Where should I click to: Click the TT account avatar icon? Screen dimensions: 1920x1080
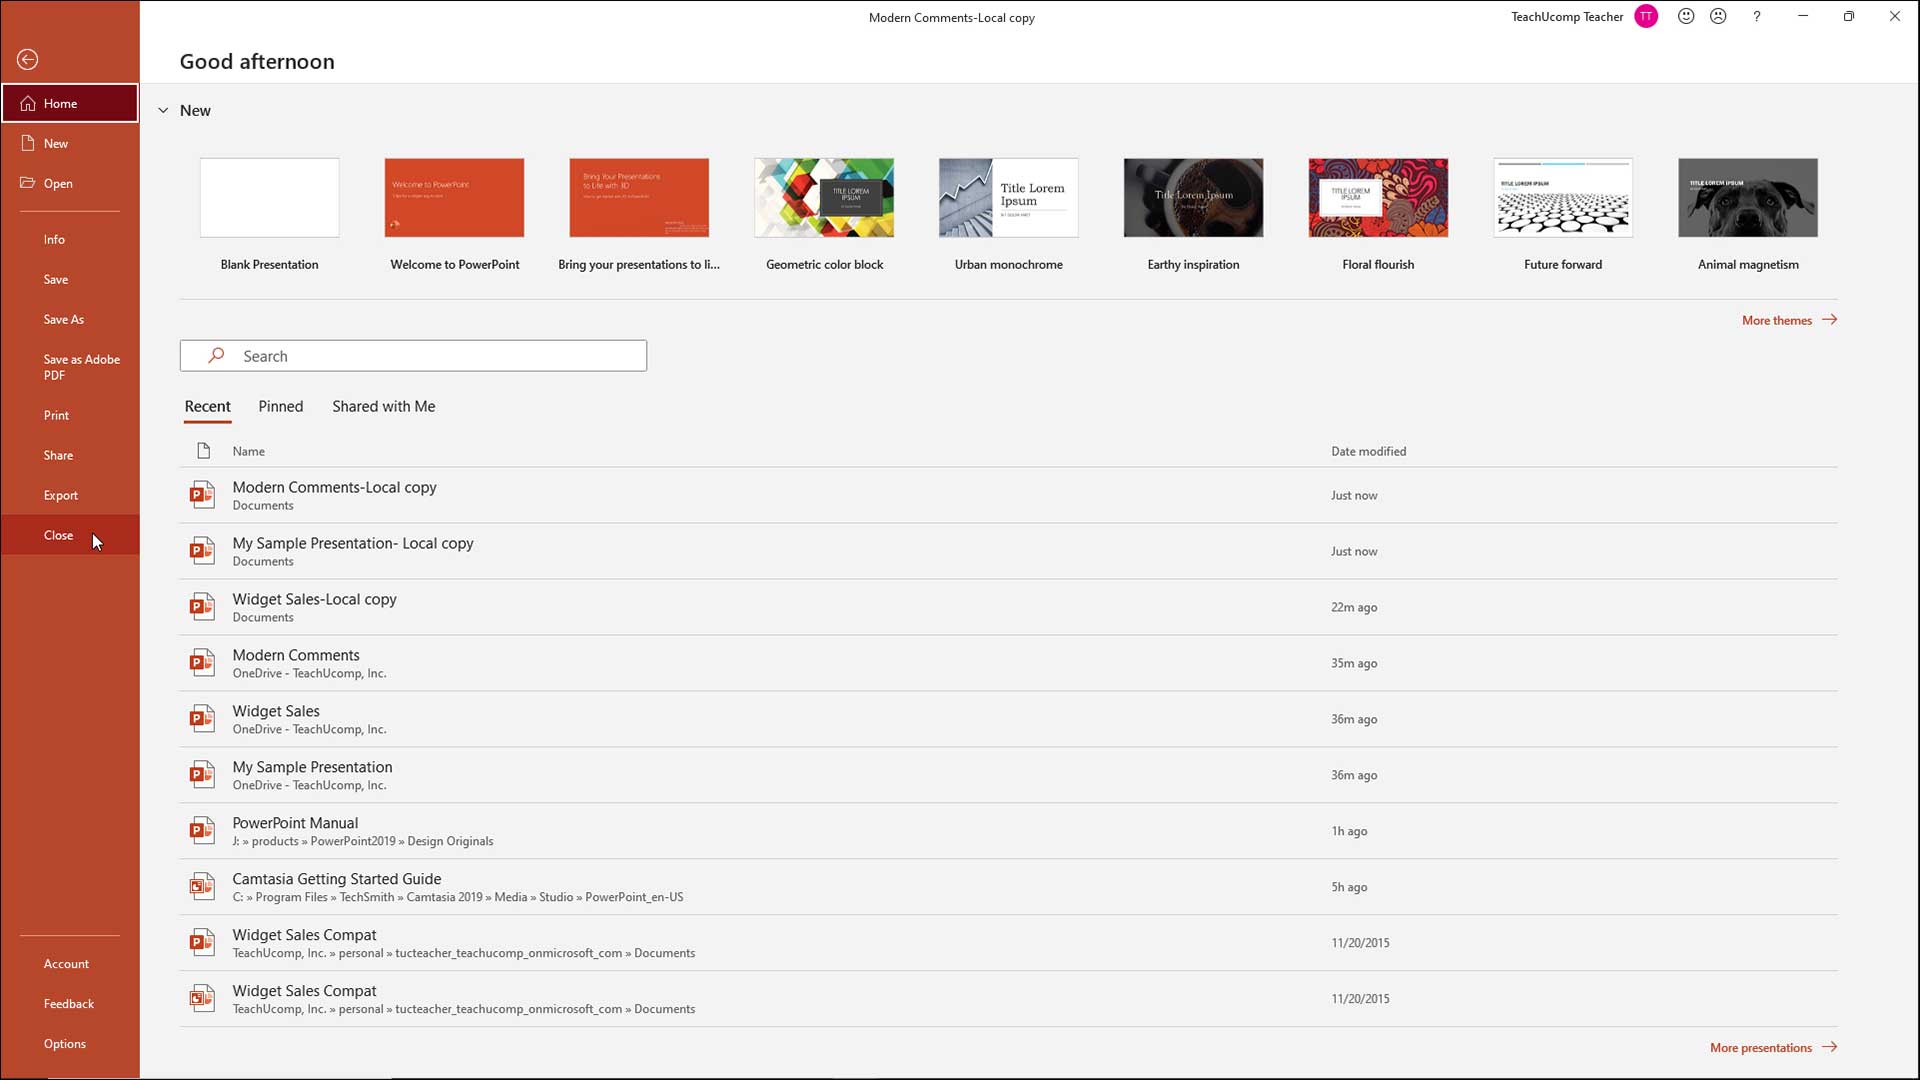(1646, 16)
